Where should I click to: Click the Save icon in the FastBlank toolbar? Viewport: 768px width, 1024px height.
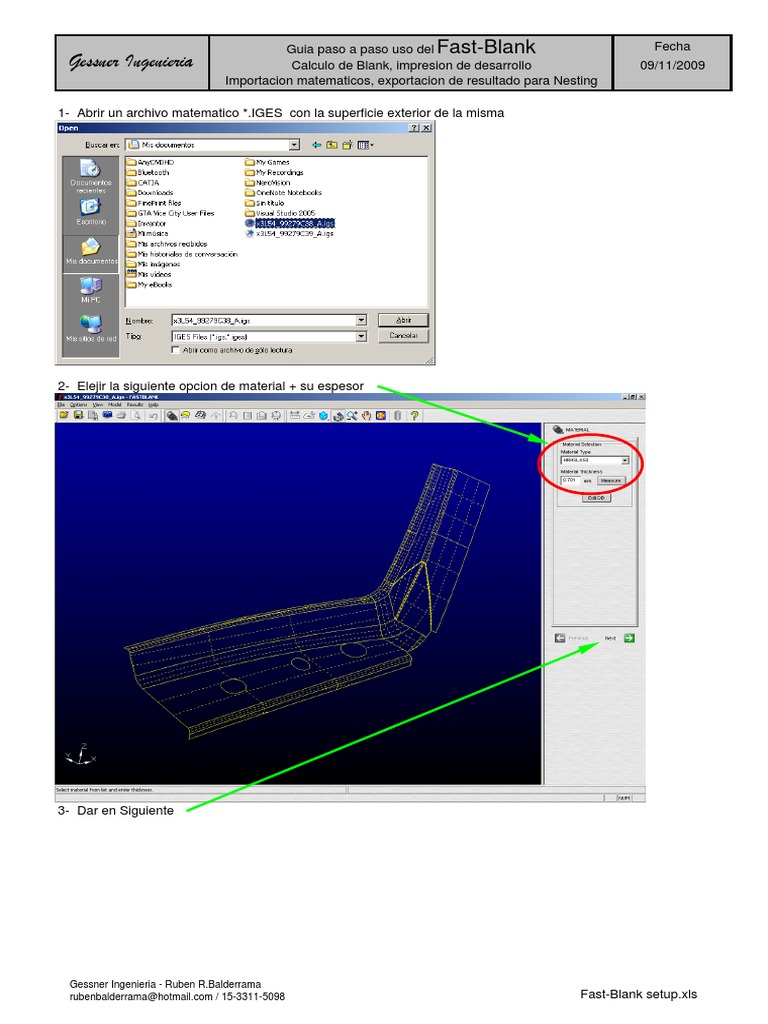(78, 415)
